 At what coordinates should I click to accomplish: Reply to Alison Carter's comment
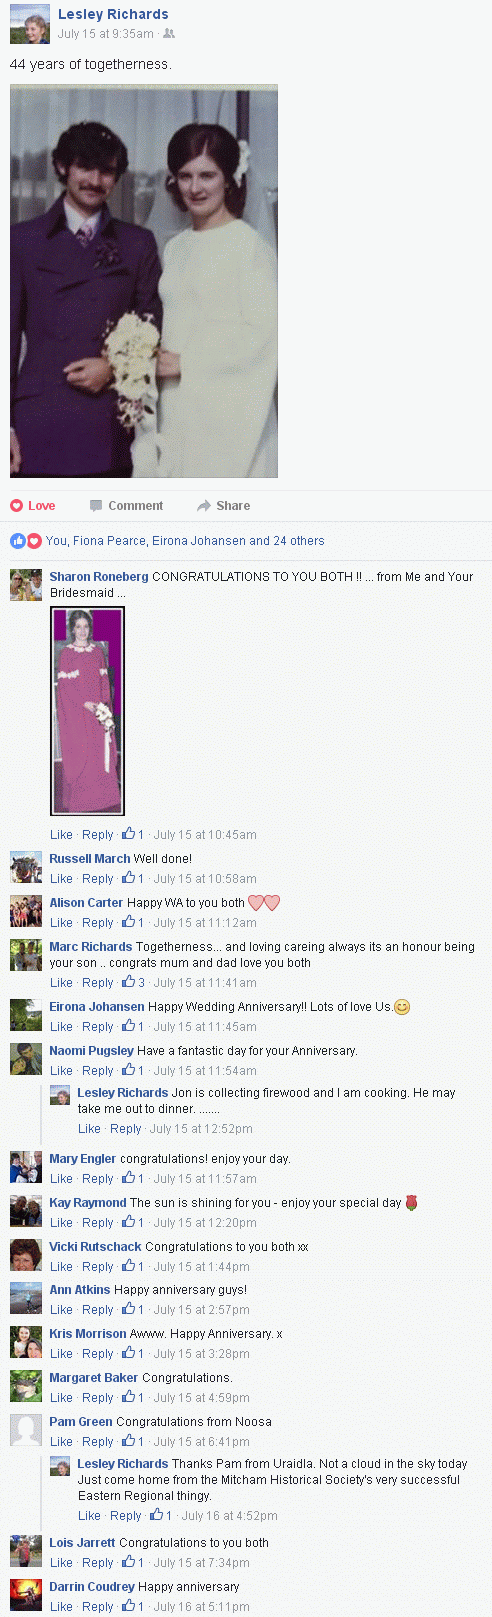coord(98,922)
